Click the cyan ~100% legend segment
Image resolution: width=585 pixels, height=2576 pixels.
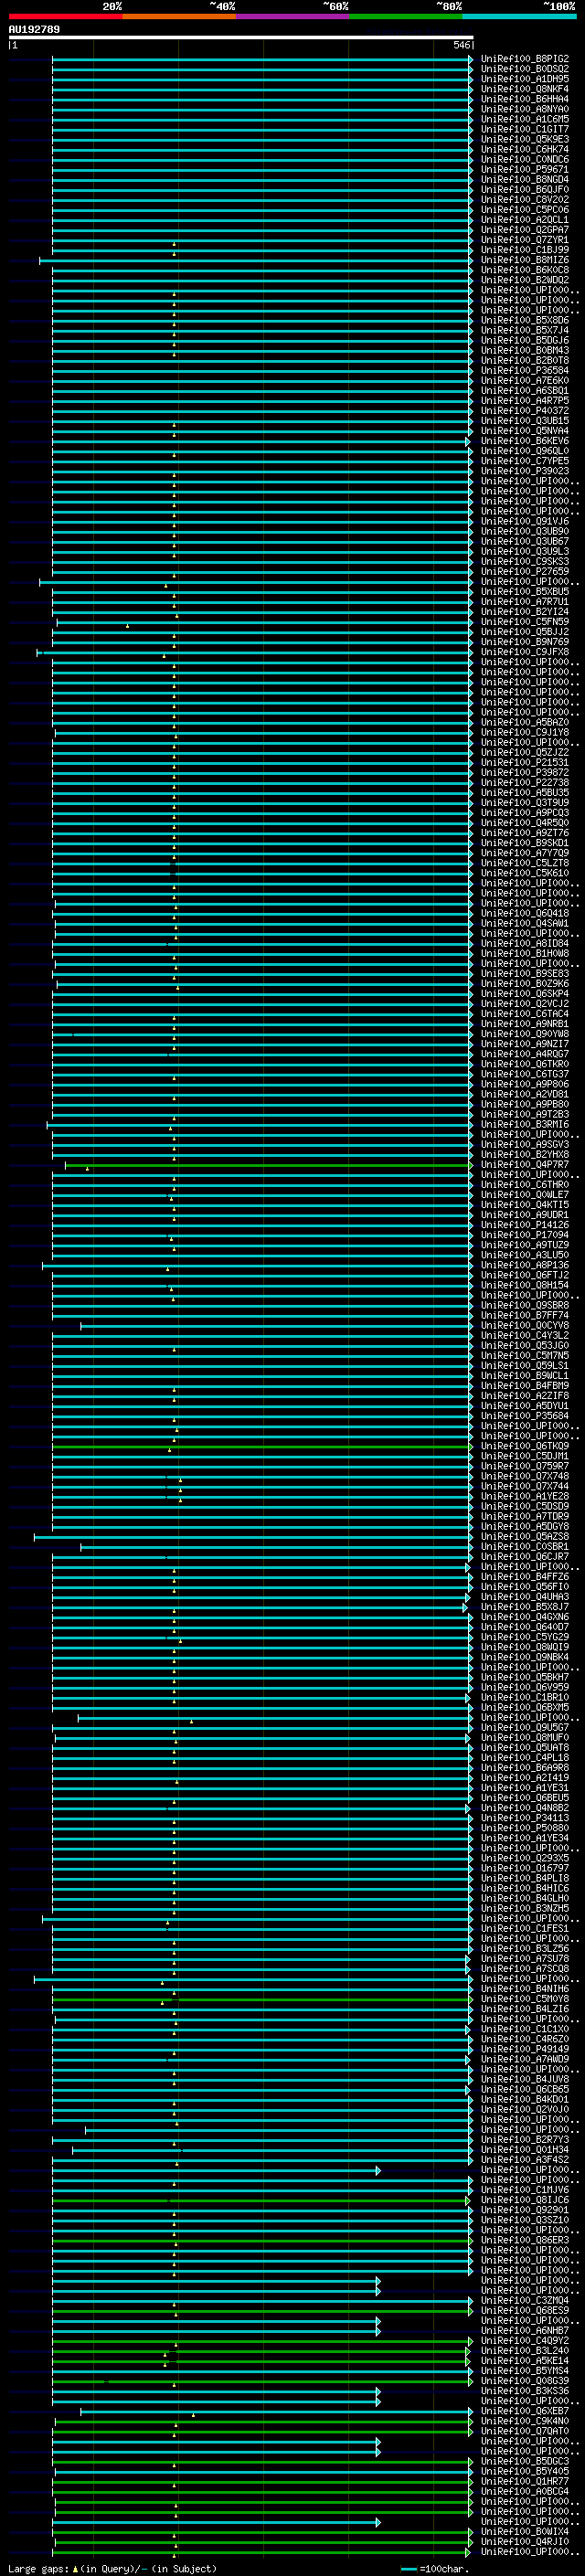click(519, 16)
